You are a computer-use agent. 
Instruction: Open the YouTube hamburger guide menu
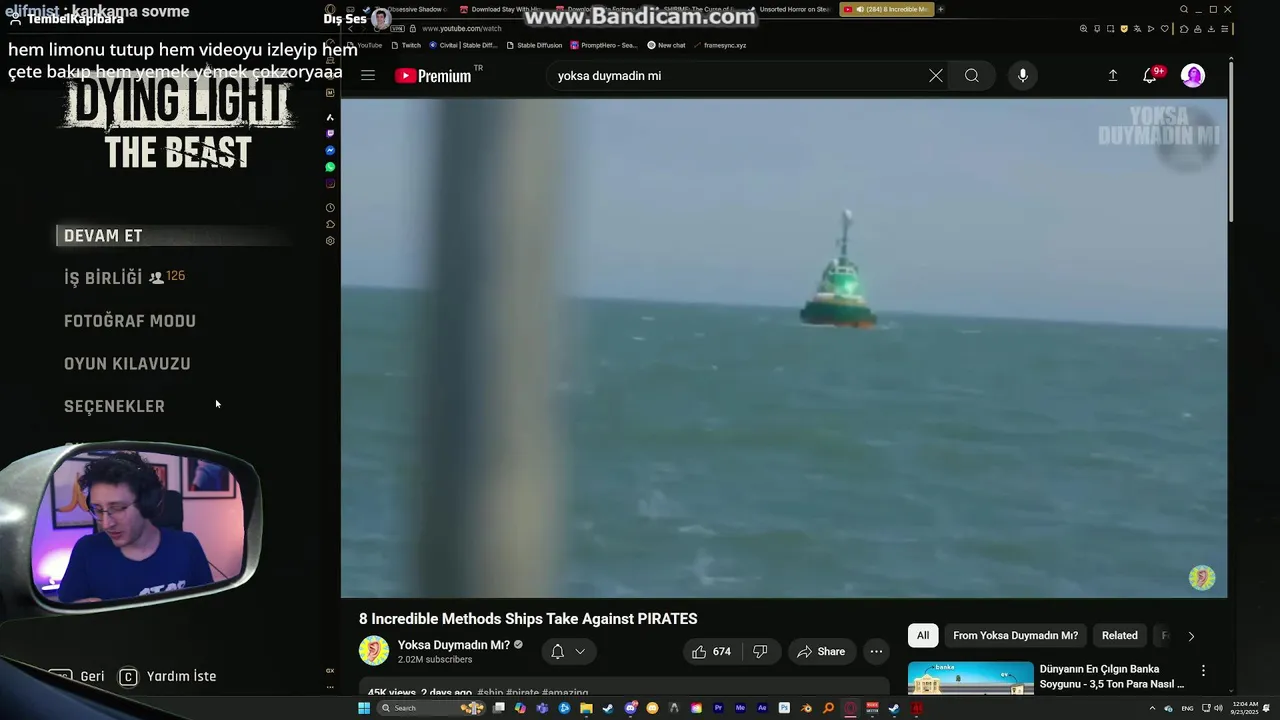click(368, 75)
